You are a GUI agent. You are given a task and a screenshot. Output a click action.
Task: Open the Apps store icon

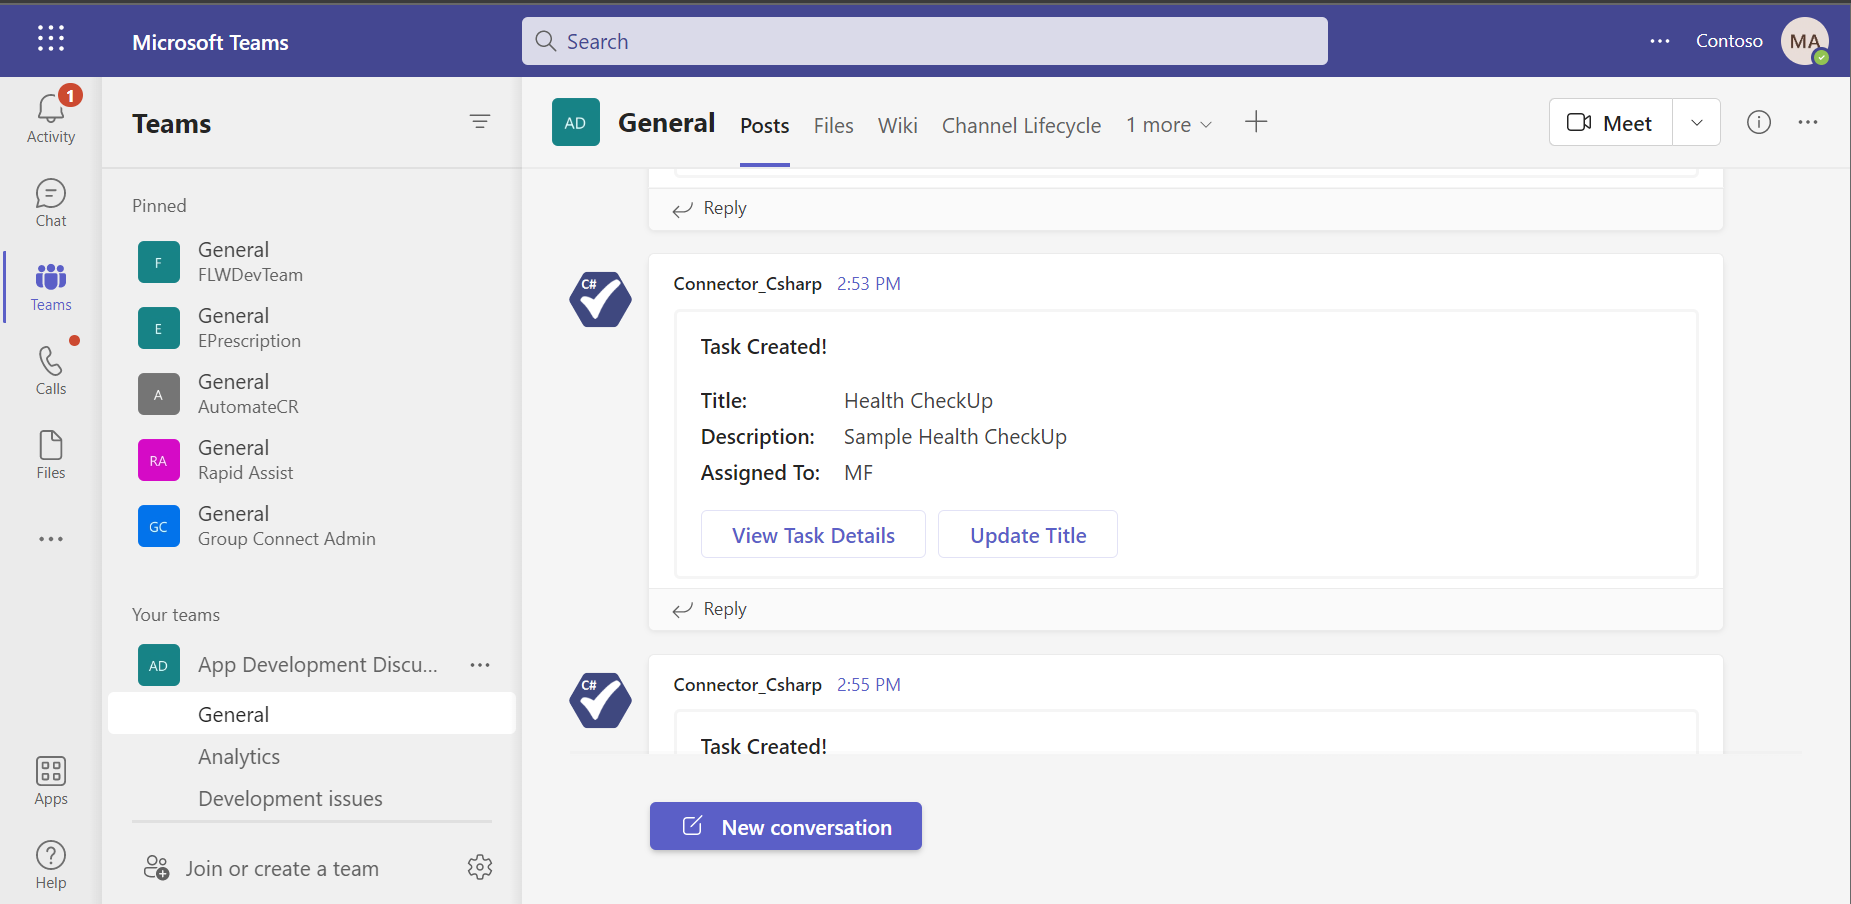click(51, 781)
